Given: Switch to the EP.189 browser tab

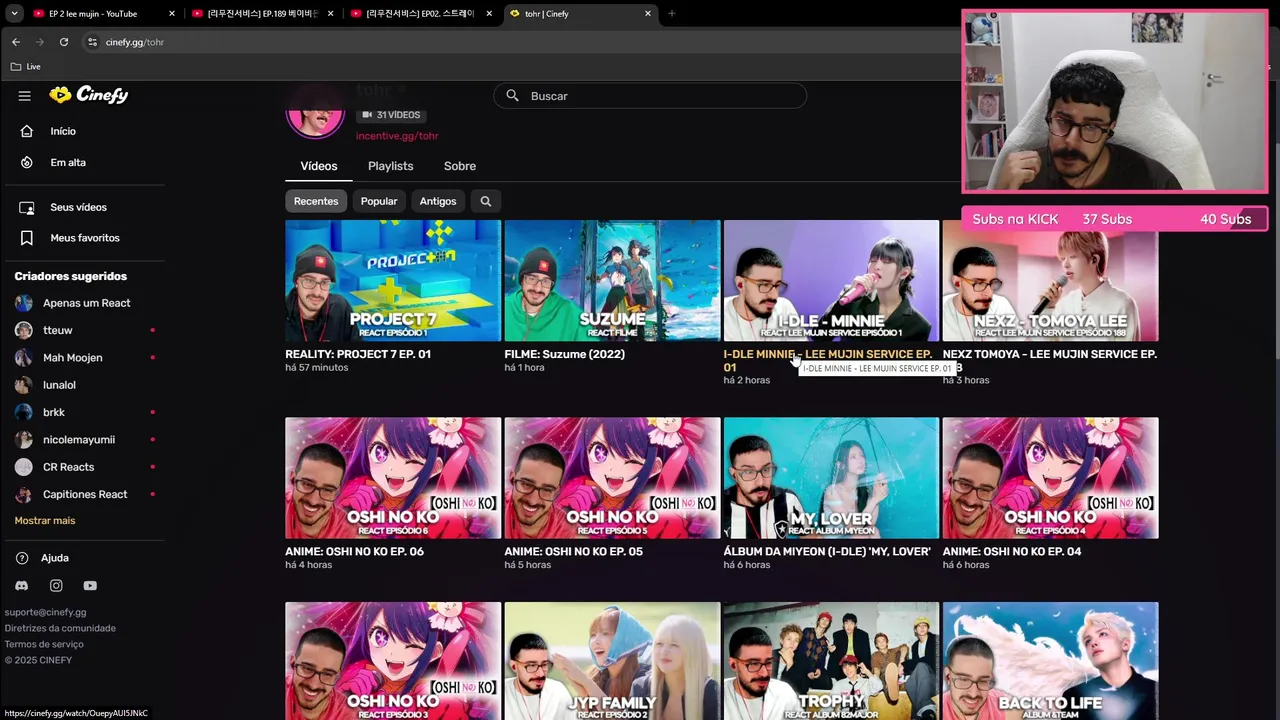Looking at the screenshot, I should [263, 14].
